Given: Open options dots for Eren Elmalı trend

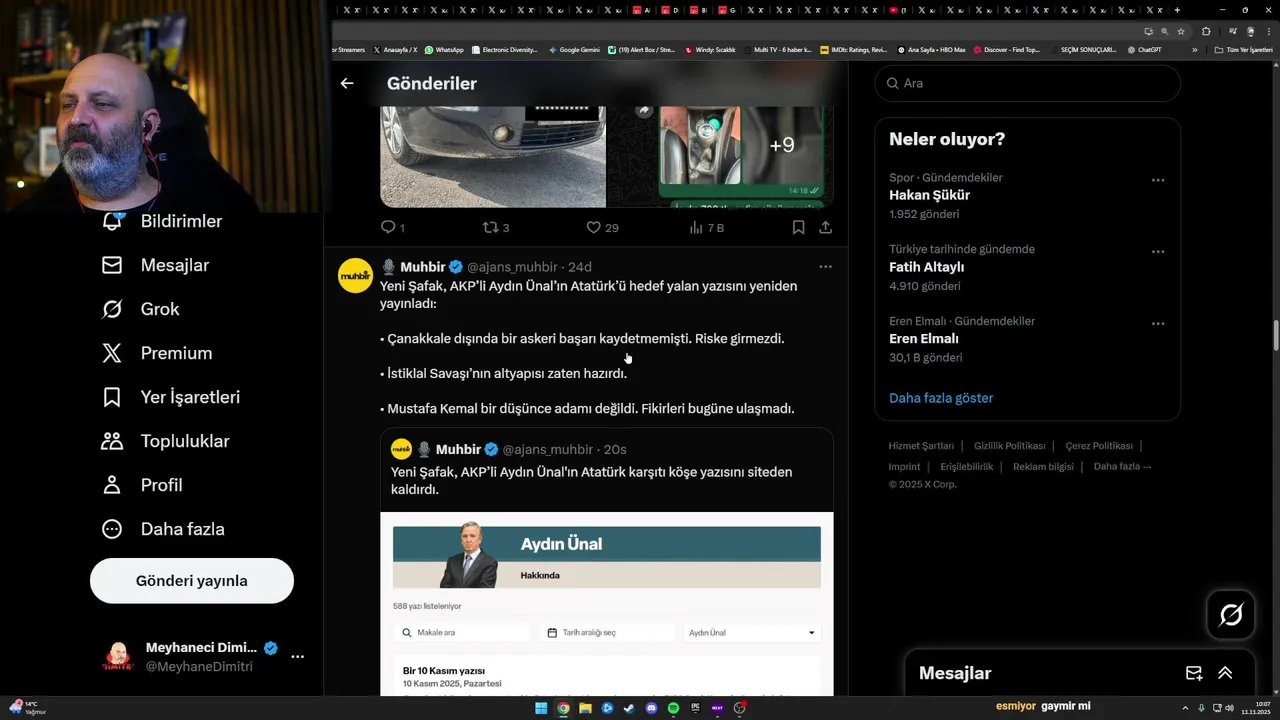Looking at the screenshot, I should [x=1157, y=324].
